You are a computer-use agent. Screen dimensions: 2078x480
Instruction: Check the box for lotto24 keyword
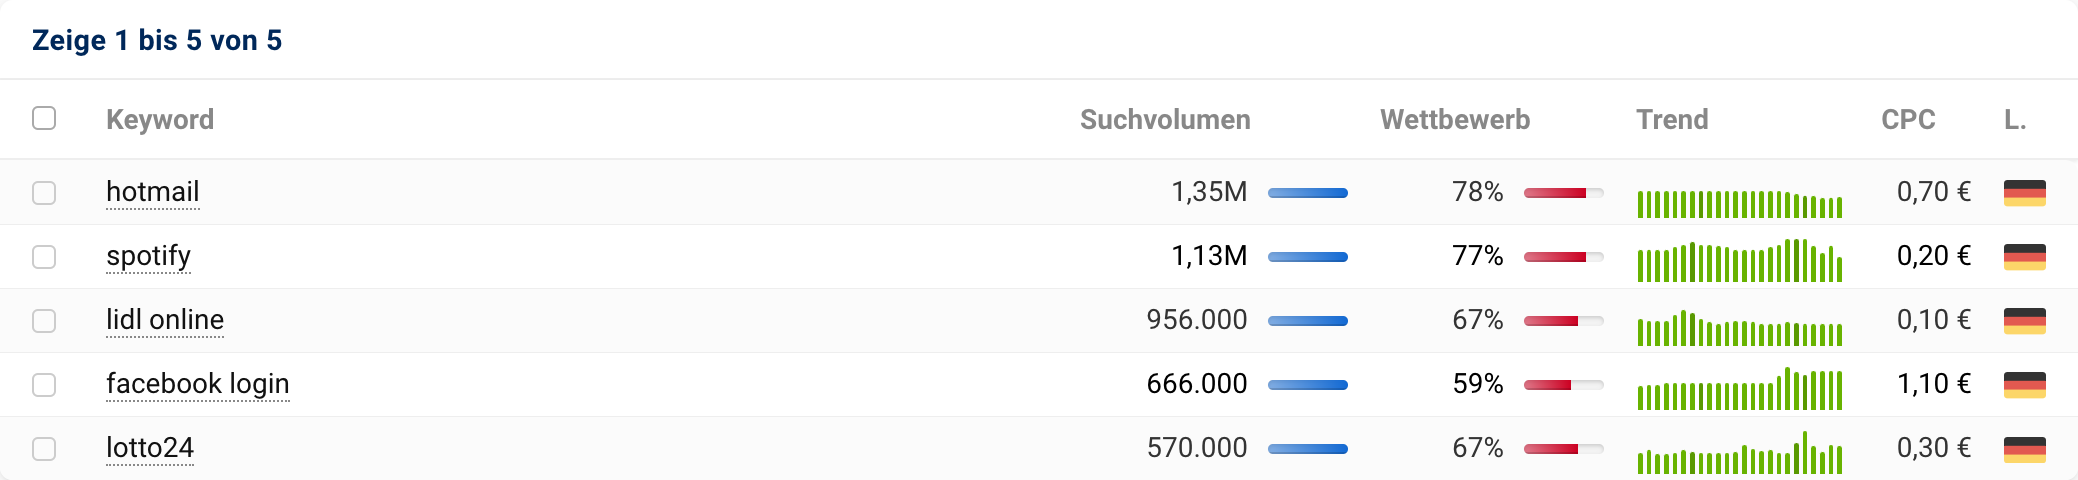(x=44, y=449)
